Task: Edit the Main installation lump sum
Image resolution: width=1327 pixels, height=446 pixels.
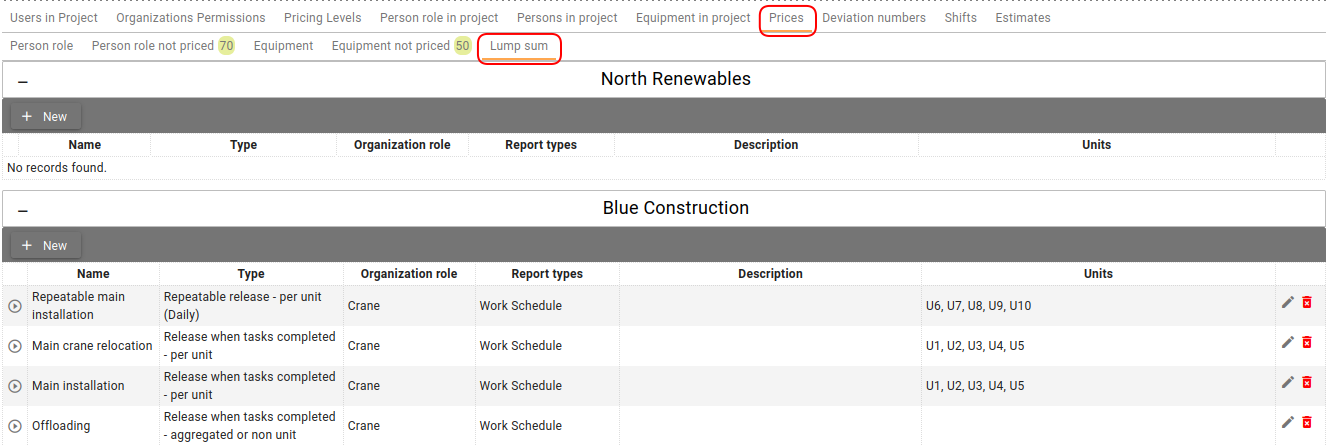Action: coord(1288,382)
